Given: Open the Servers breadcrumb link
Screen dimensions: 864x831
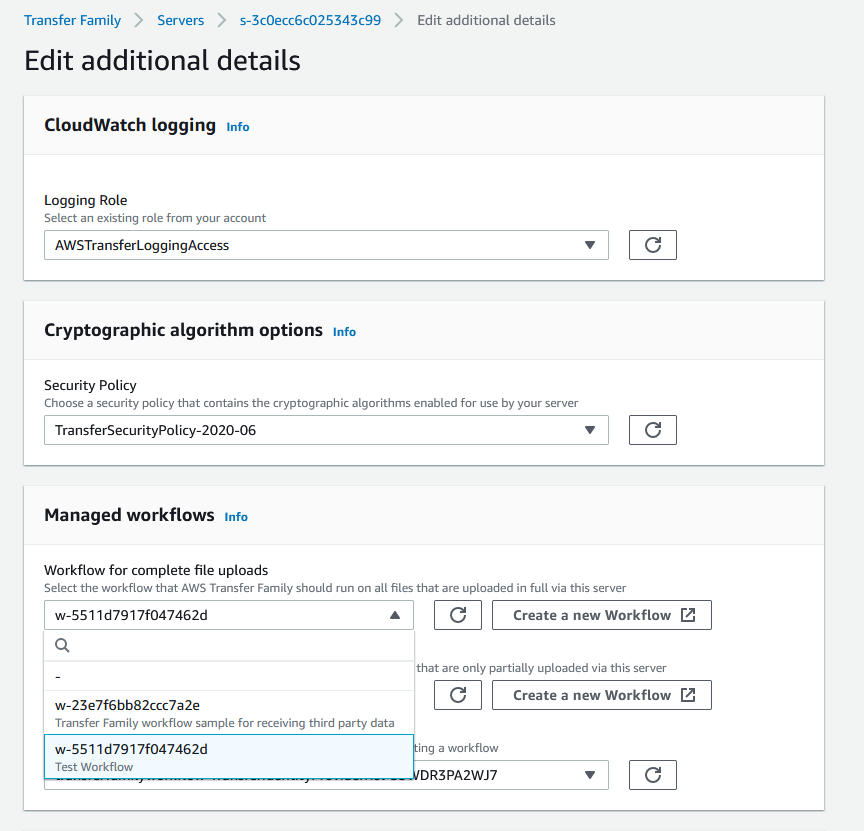Looking at the screenshot, I should 181,19.
